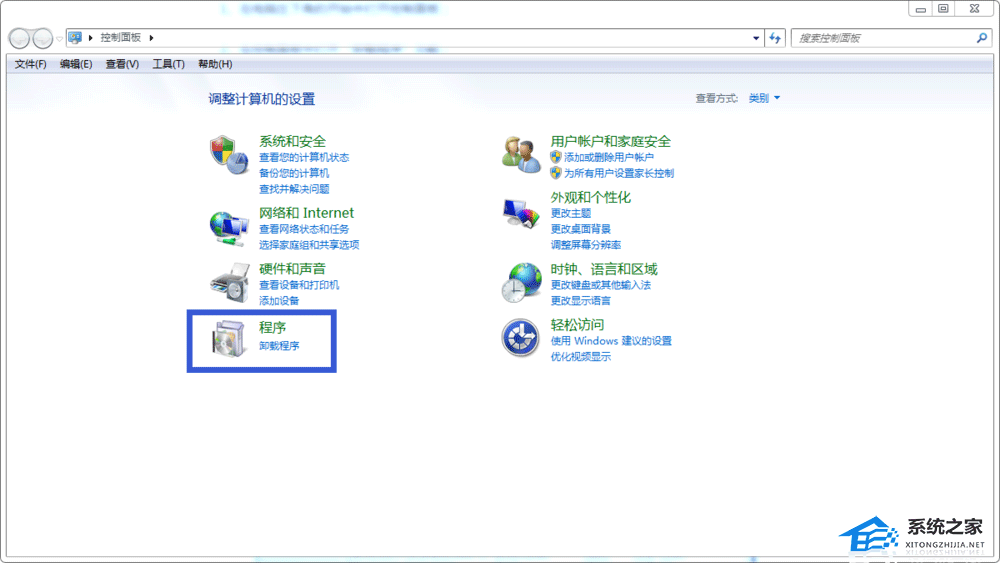Open the 编辑(E) menu
1000x563 pixels.
click(76, 64)
